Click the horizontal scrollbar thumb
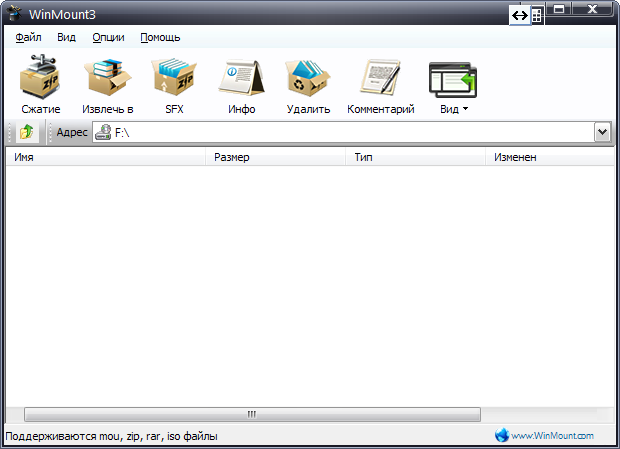The width and height of the screenshot is (620, 449). [x=252, y=414]
